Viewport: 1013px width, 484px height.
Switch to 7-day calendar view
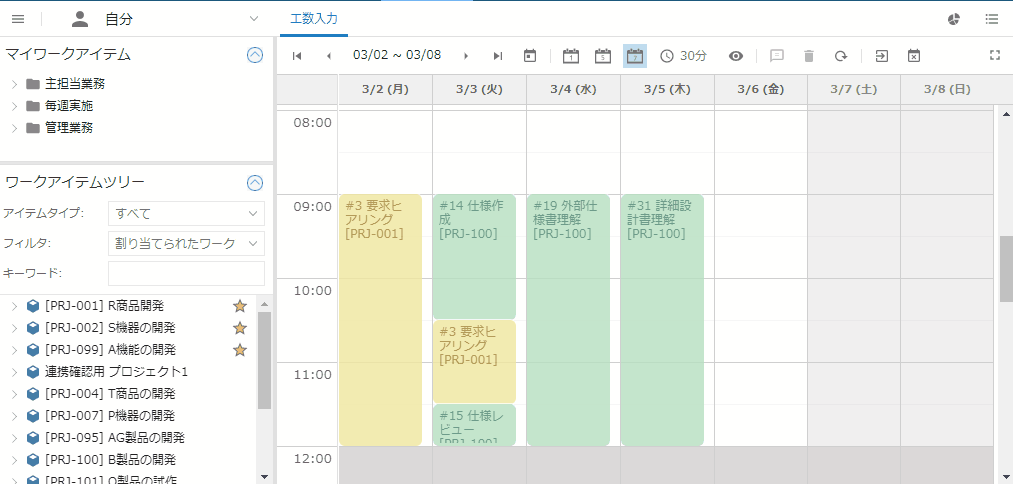pos(635,56)
